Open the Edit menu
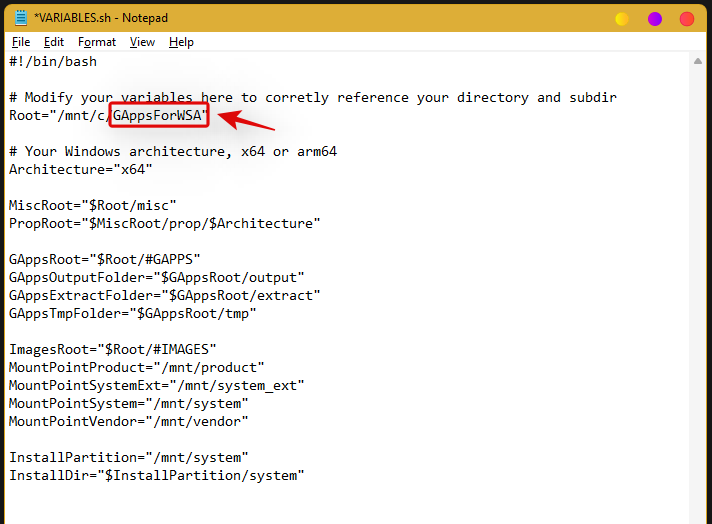Viewport: 712px width, 524px height. tap(54, 42)
